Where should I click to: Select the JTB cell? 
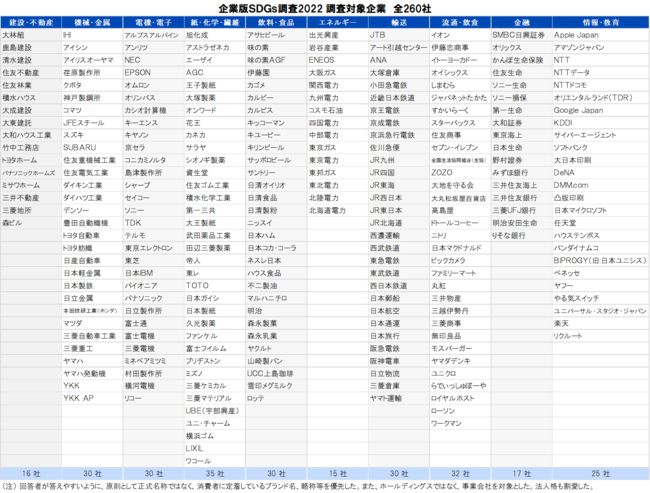[x=399, y=35]
